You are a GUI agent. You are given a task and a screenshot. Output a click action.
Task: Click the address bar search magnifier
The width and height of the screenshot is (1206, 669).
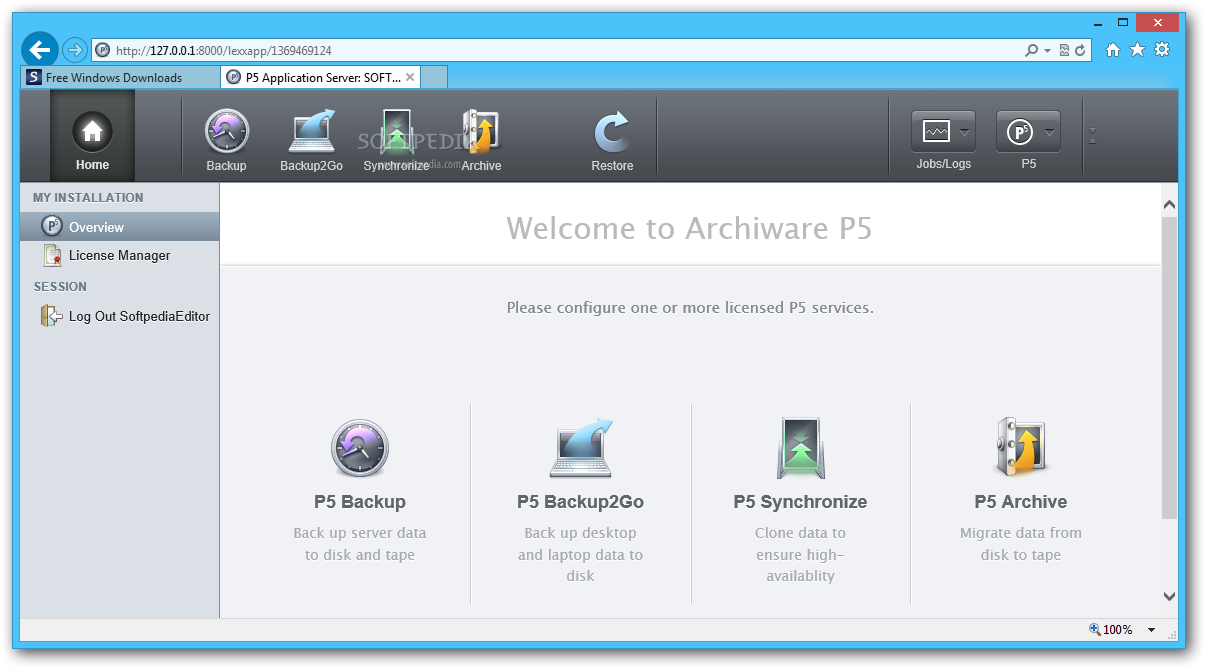pos(1031,50)
